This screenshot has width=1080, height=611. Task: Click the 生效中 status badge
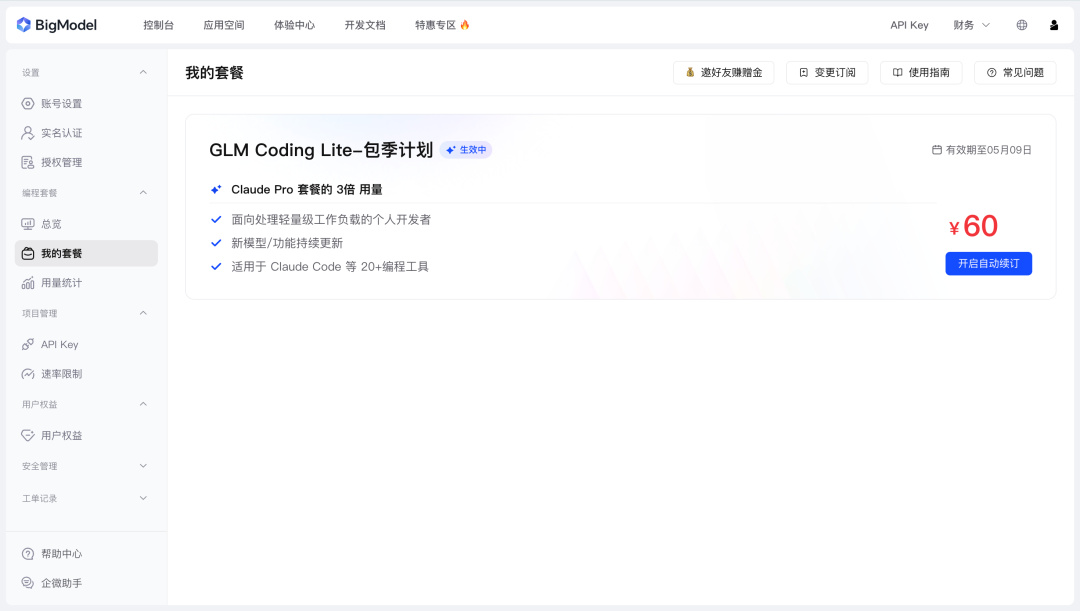pos(466,149)
